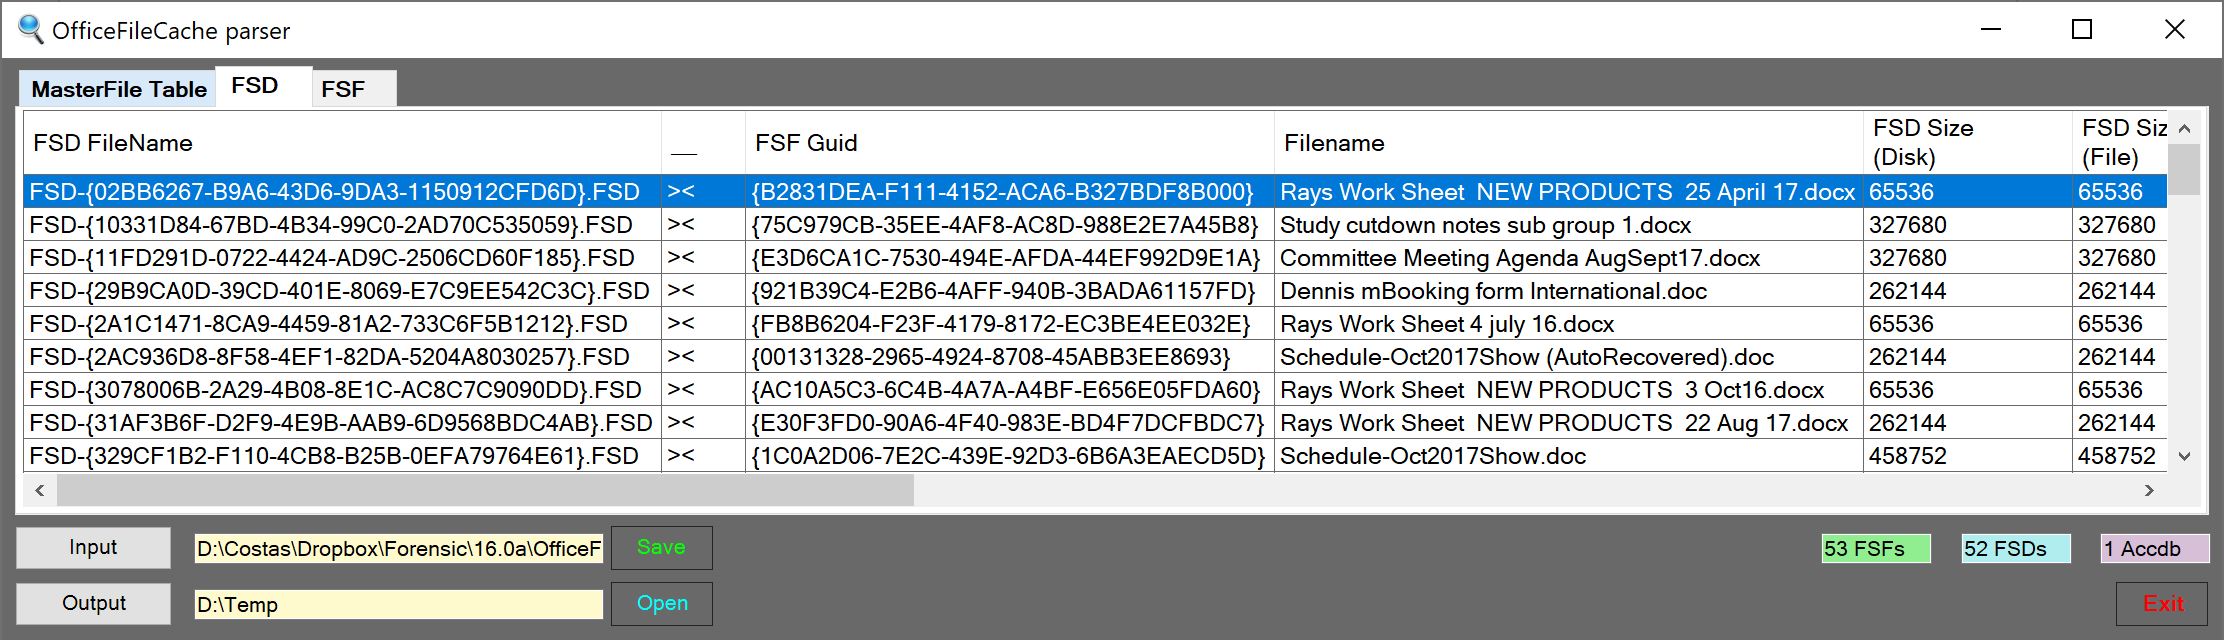Open the FSF tab
2224x640 pixels.
(347, 89)
